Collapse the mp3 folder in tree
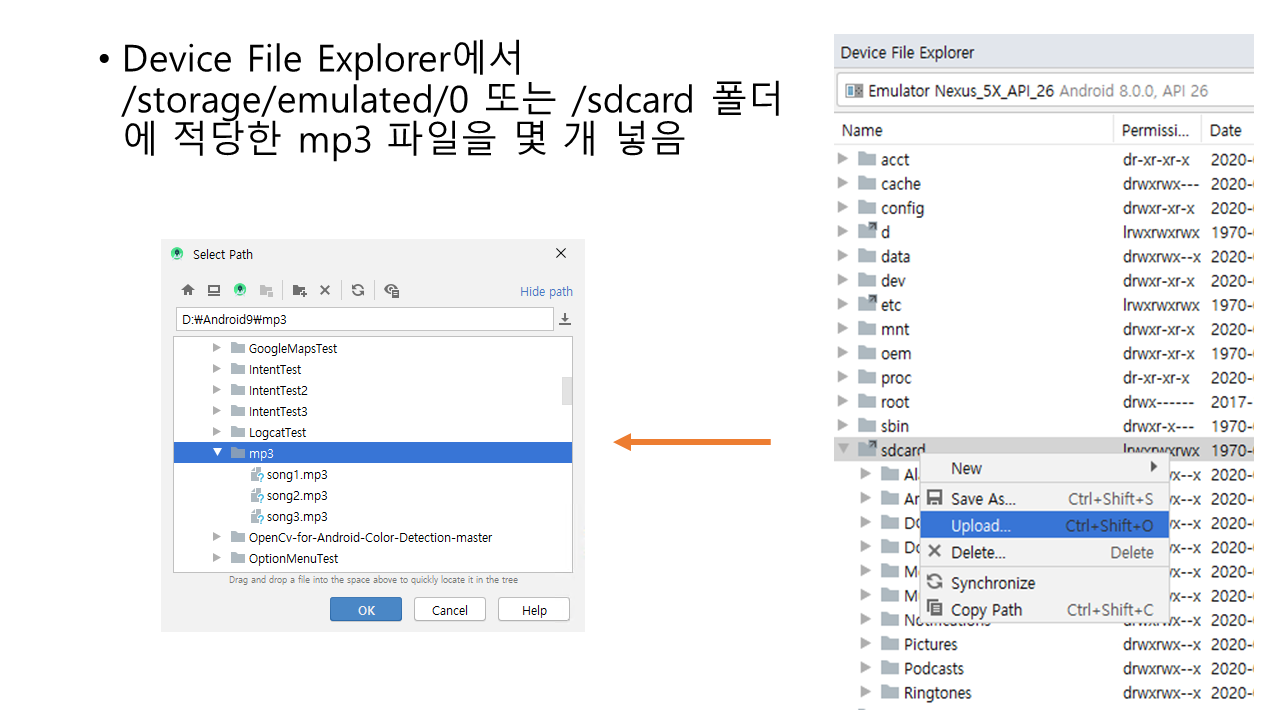The width and height of the screenshot is (1280, 720). coord(218,453)
